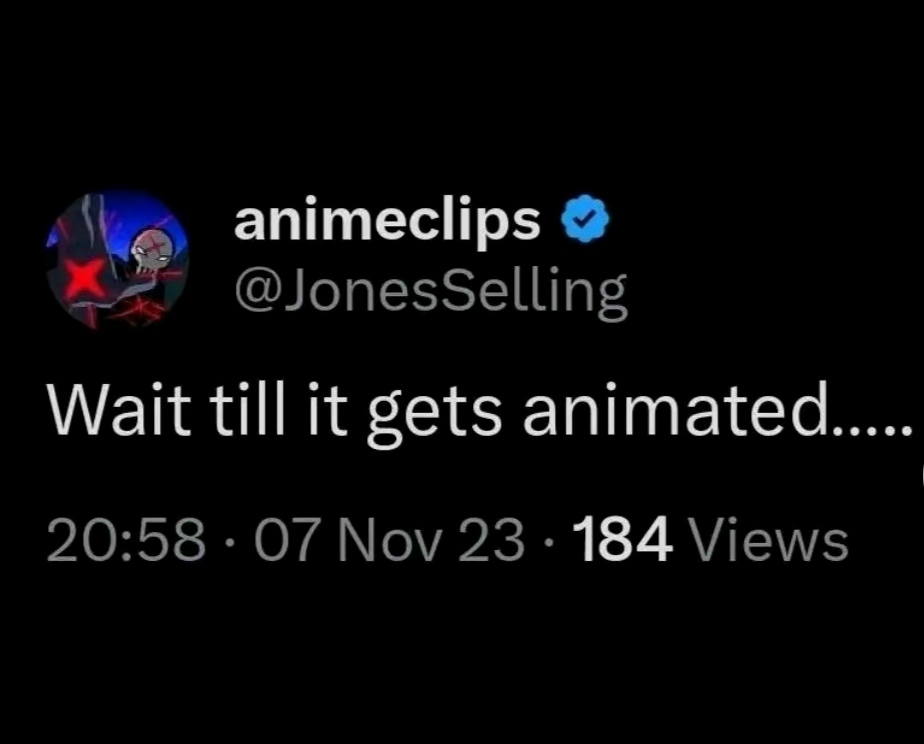Click the 20:58 timestamp
This screenshot has height=744, width=924.
pyautogui.click(x=127, y=539)
